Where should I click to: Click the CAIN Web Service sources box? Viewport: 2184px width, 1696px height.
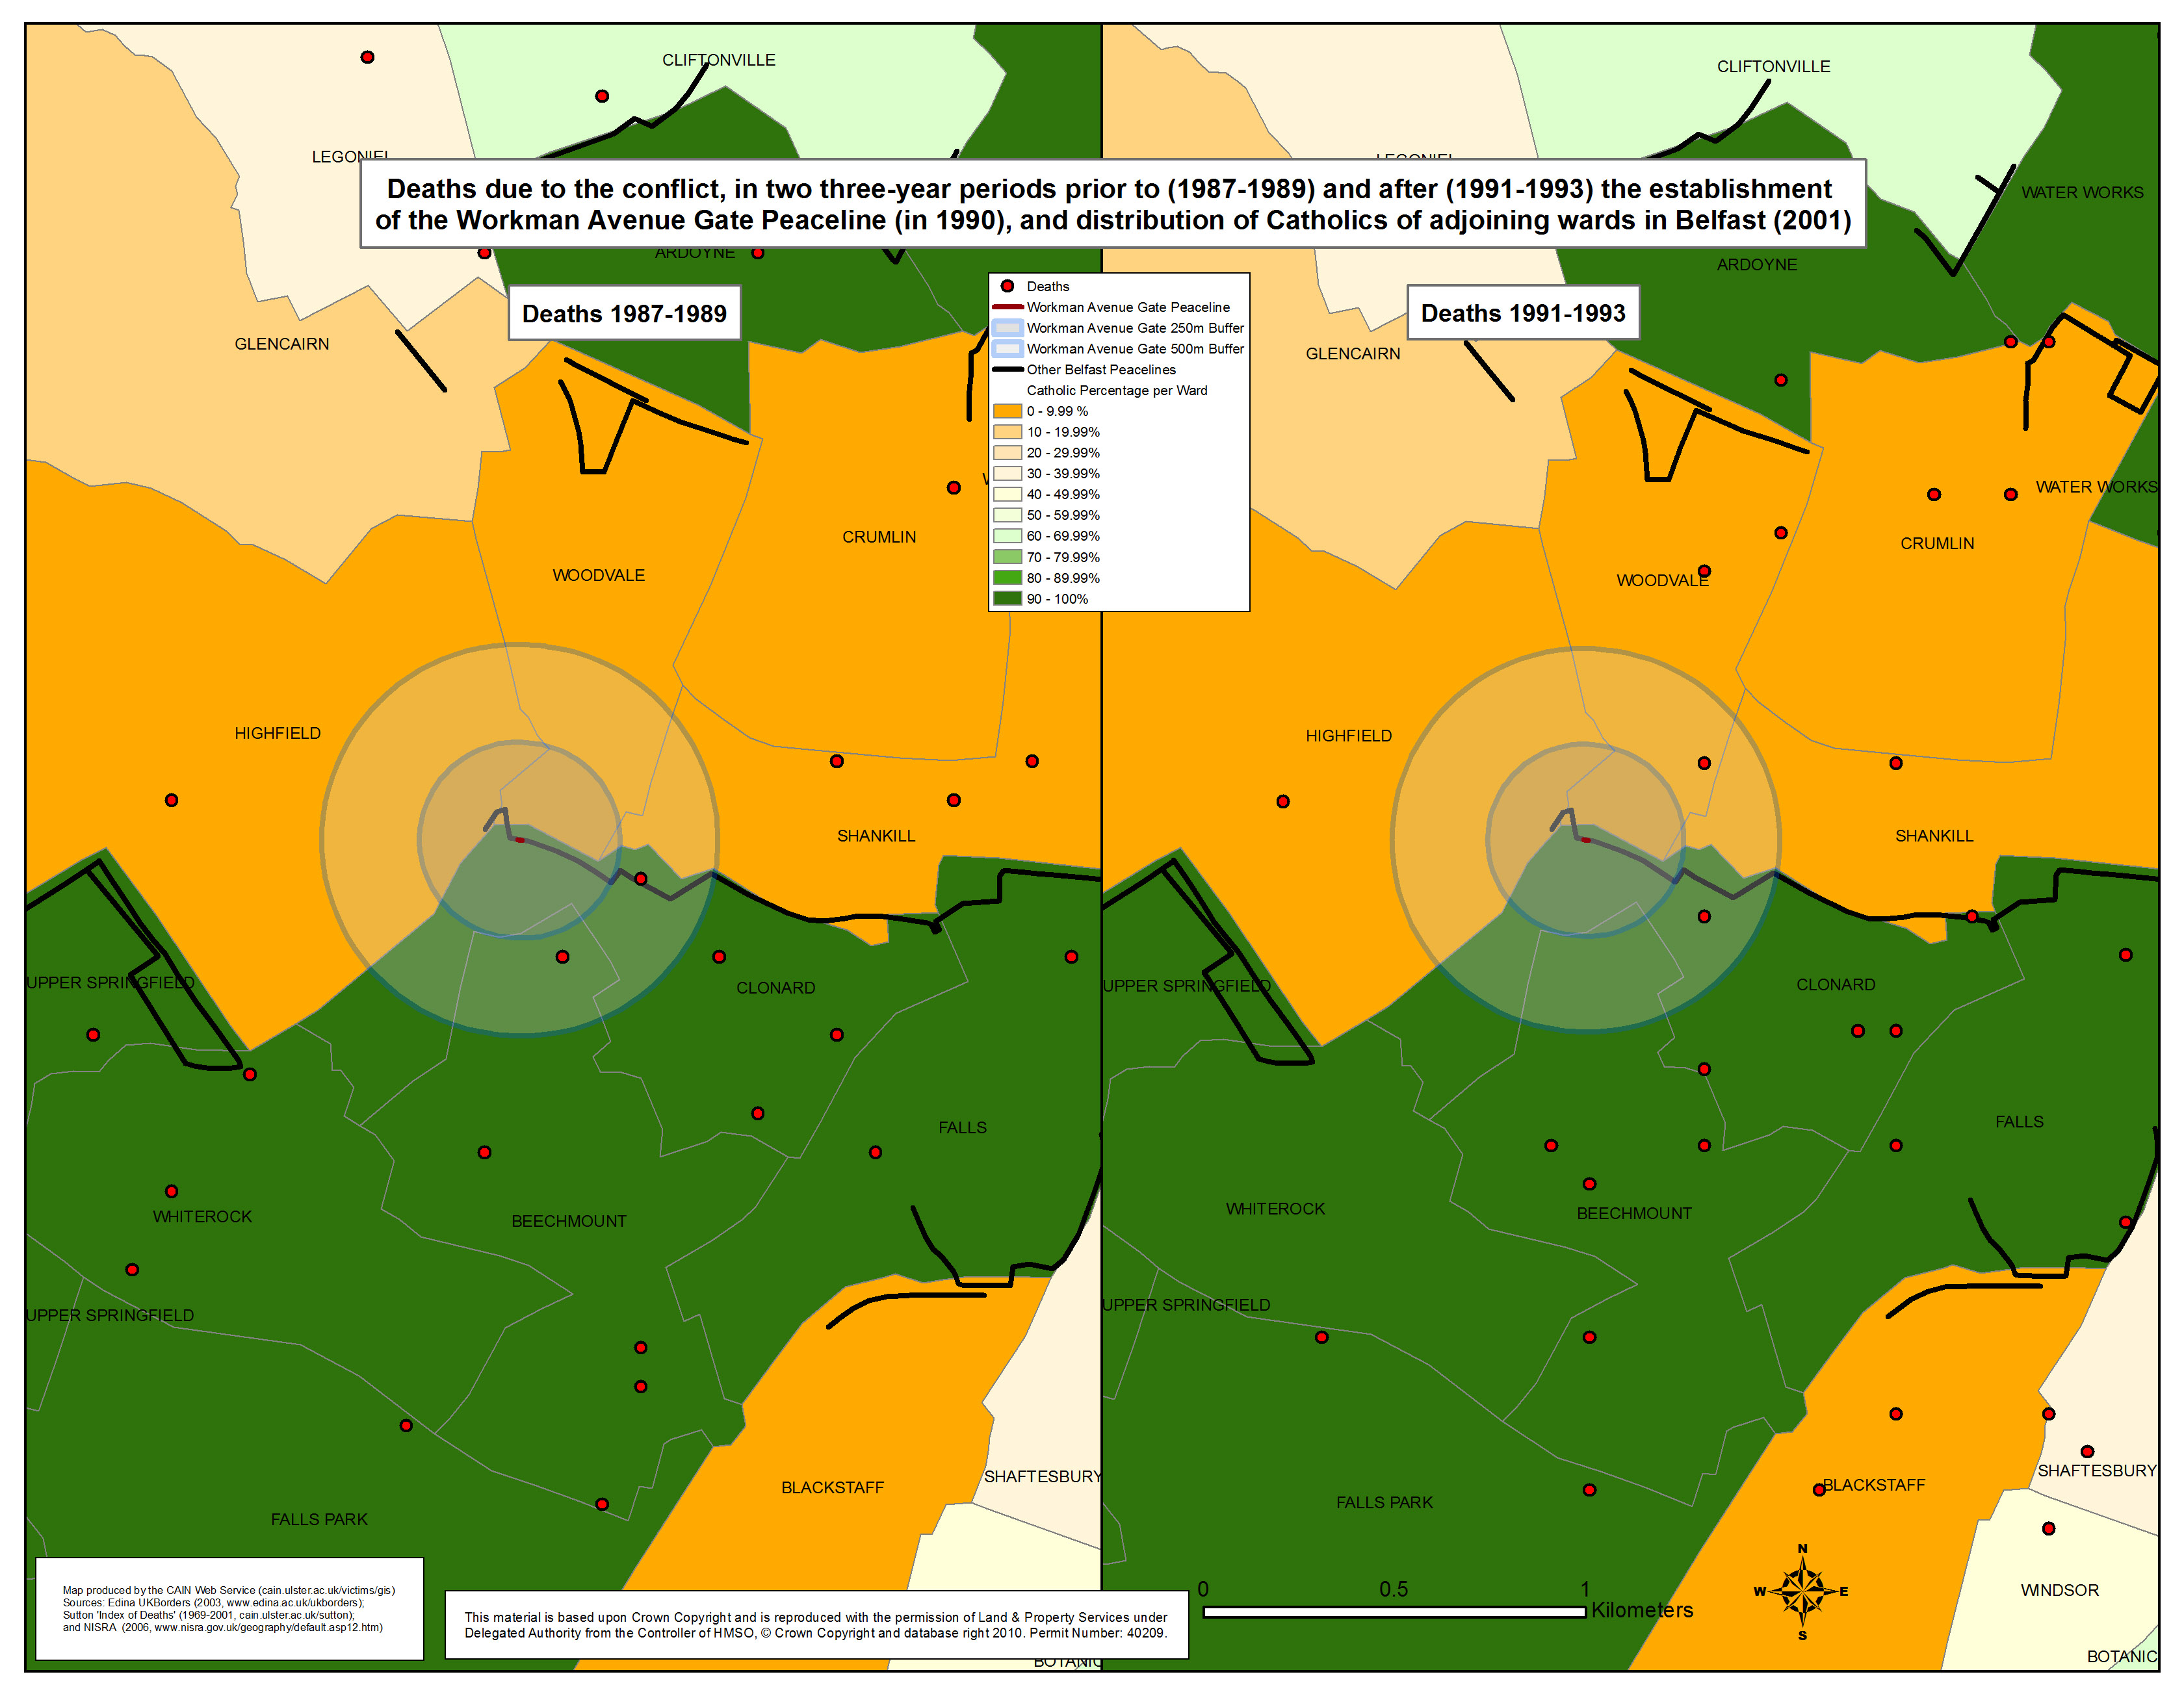229,1608
